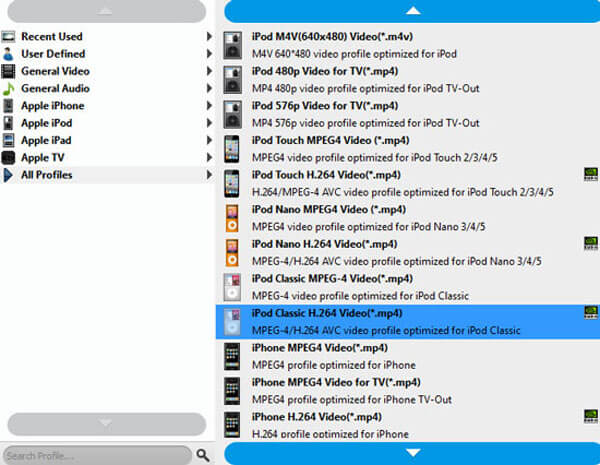Click the Recent Used category icon
Viewport: 600px width, 465px height.
[8, 37]
